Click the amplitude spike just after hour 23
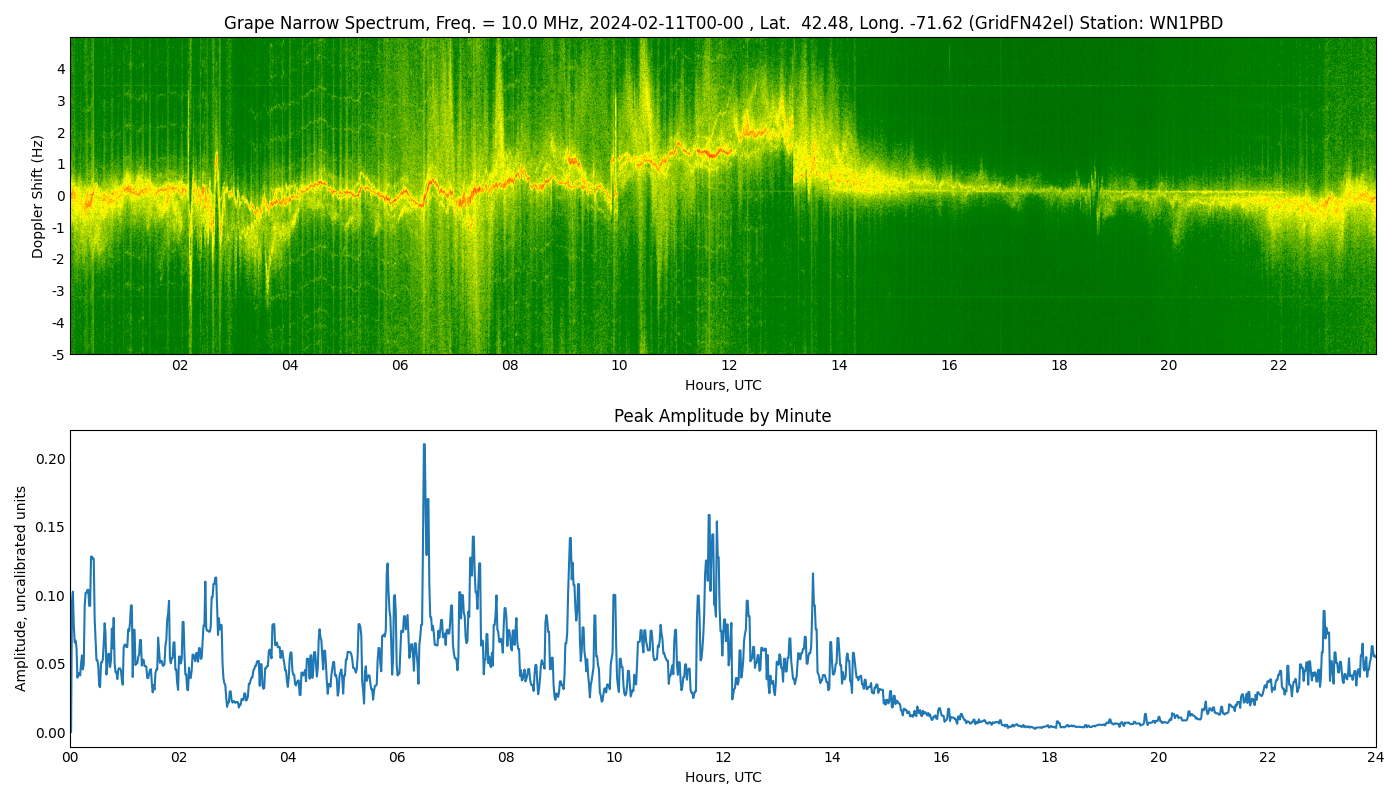This screenshot has width=1400, height=800. (1324, 612)
